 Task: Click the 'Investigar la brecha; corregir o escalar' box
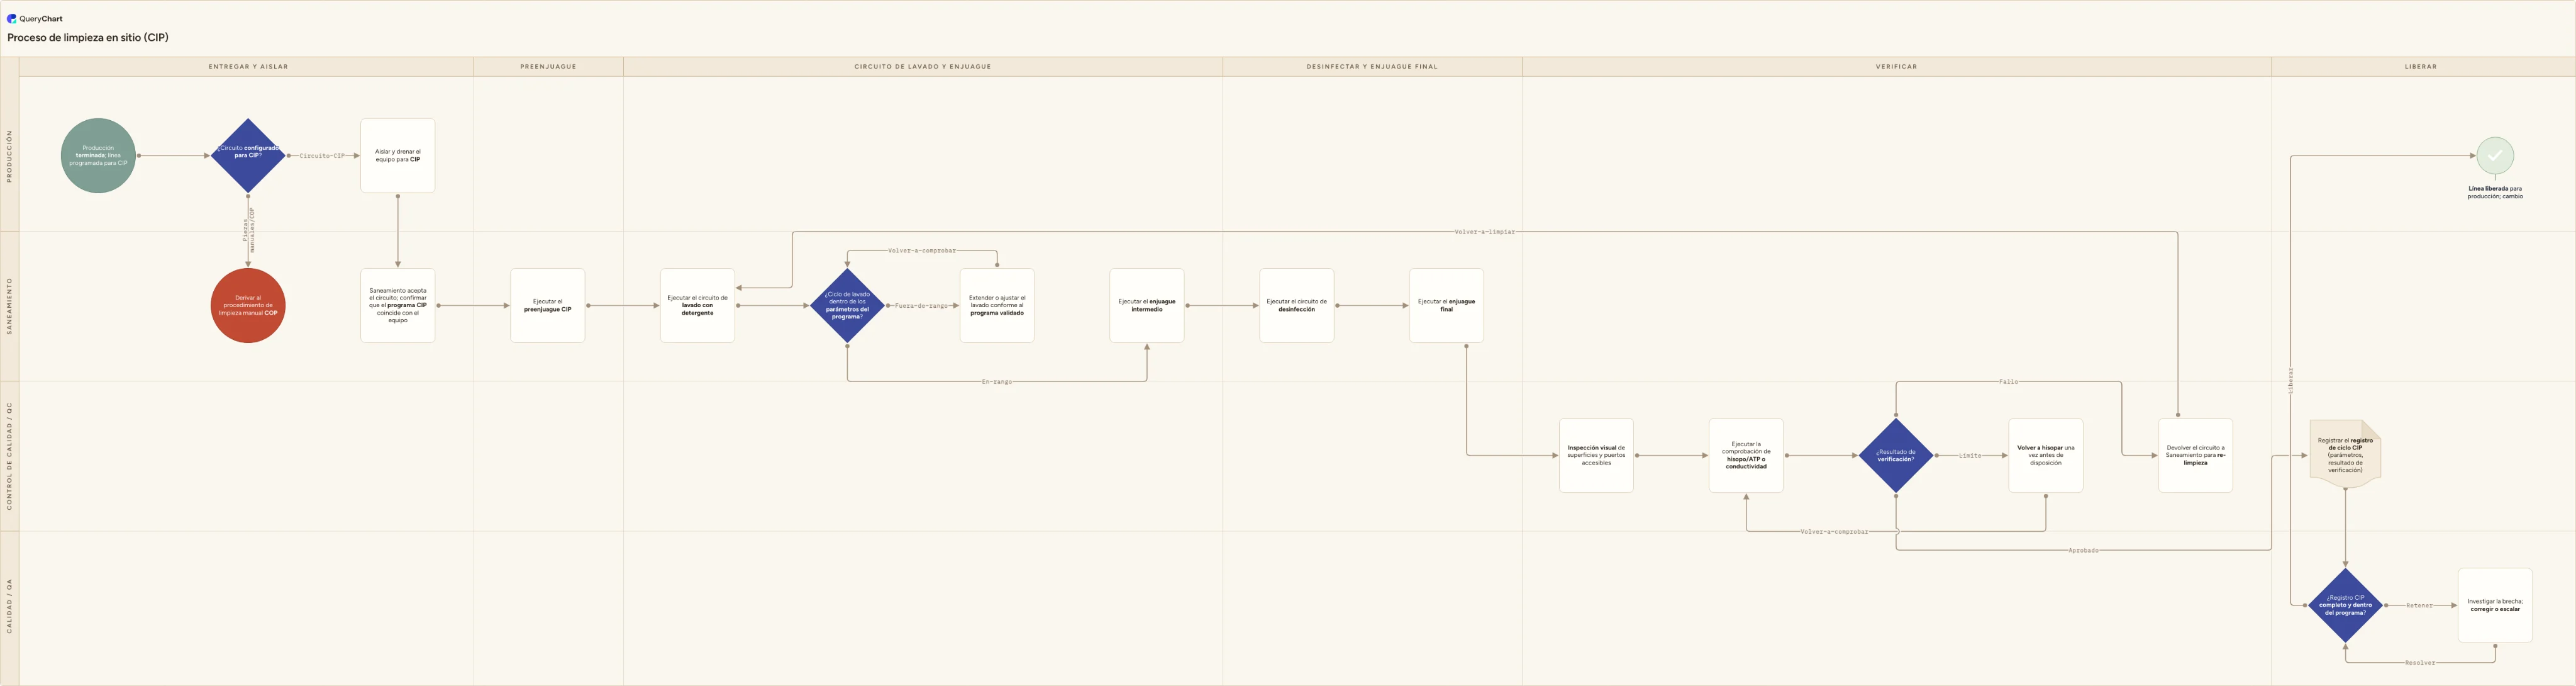coord(2495,606)
